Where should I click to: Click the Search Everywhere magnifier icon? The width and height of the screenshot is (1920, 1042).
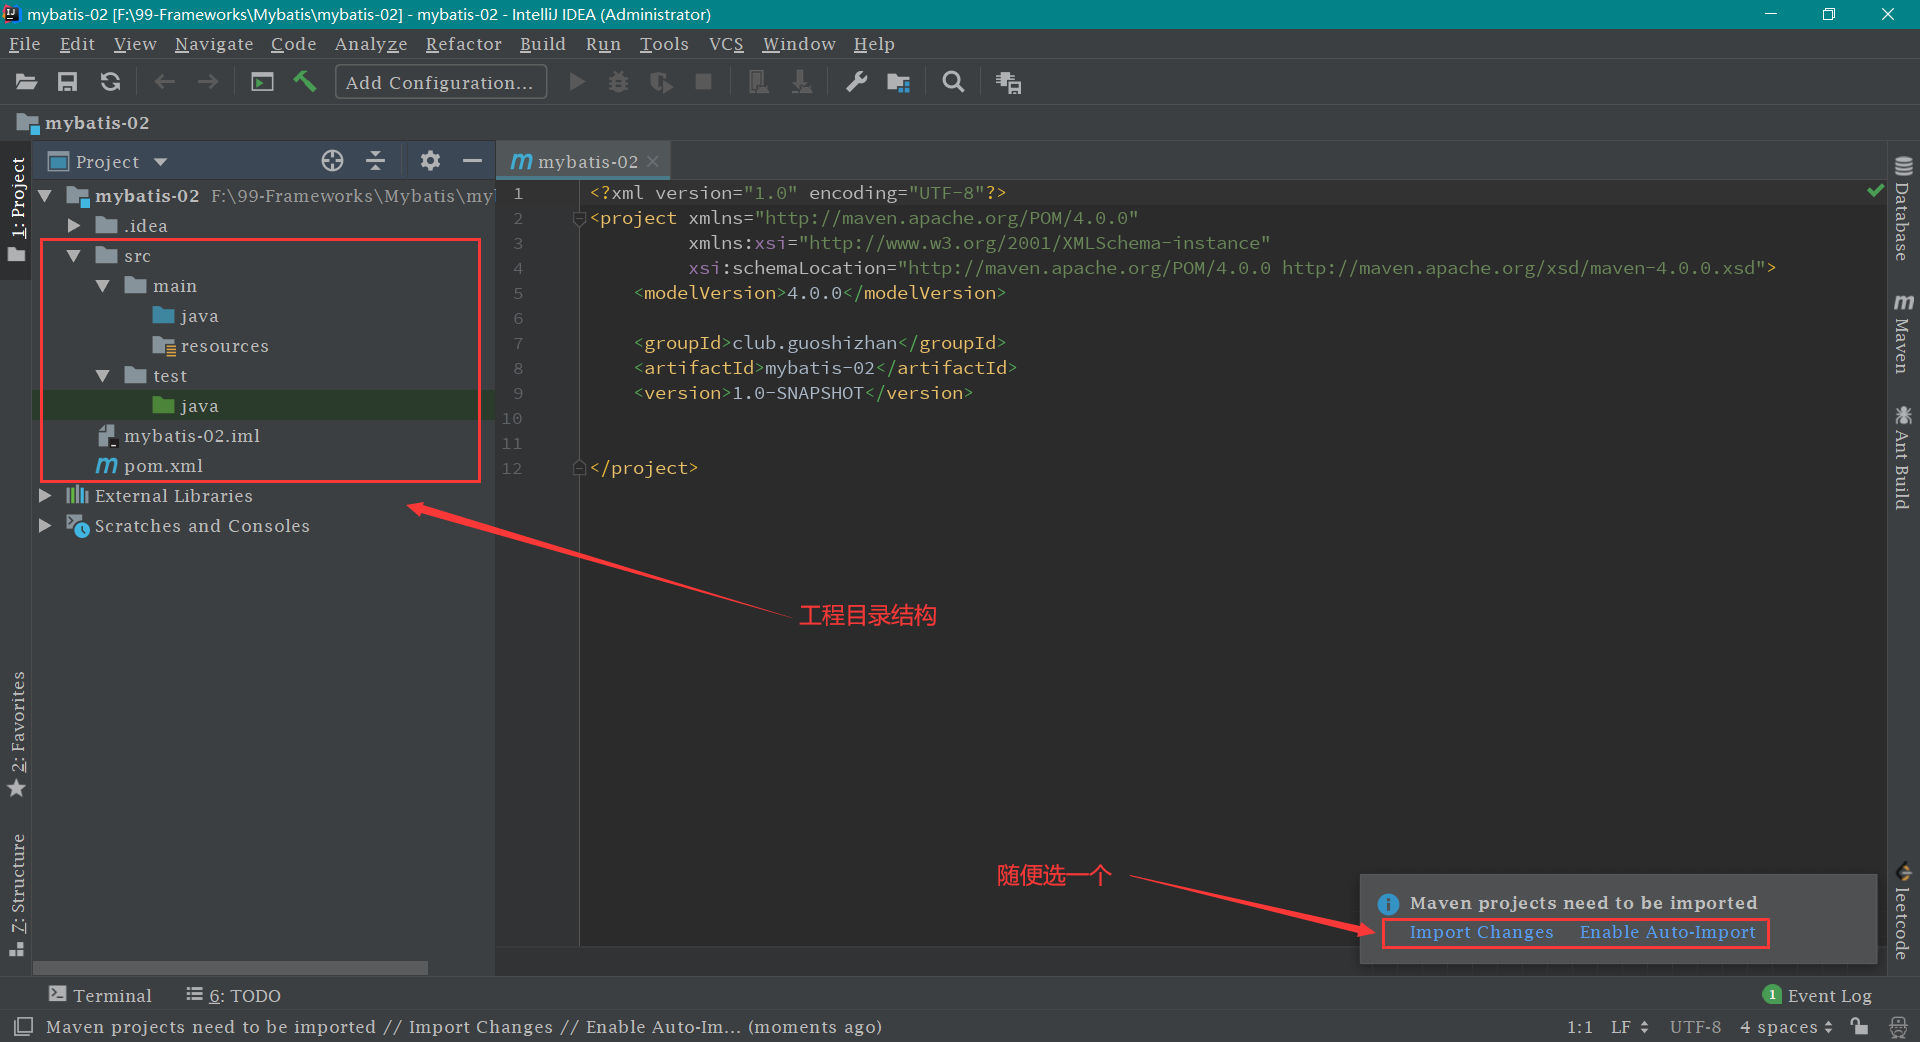tap(953, 82)
